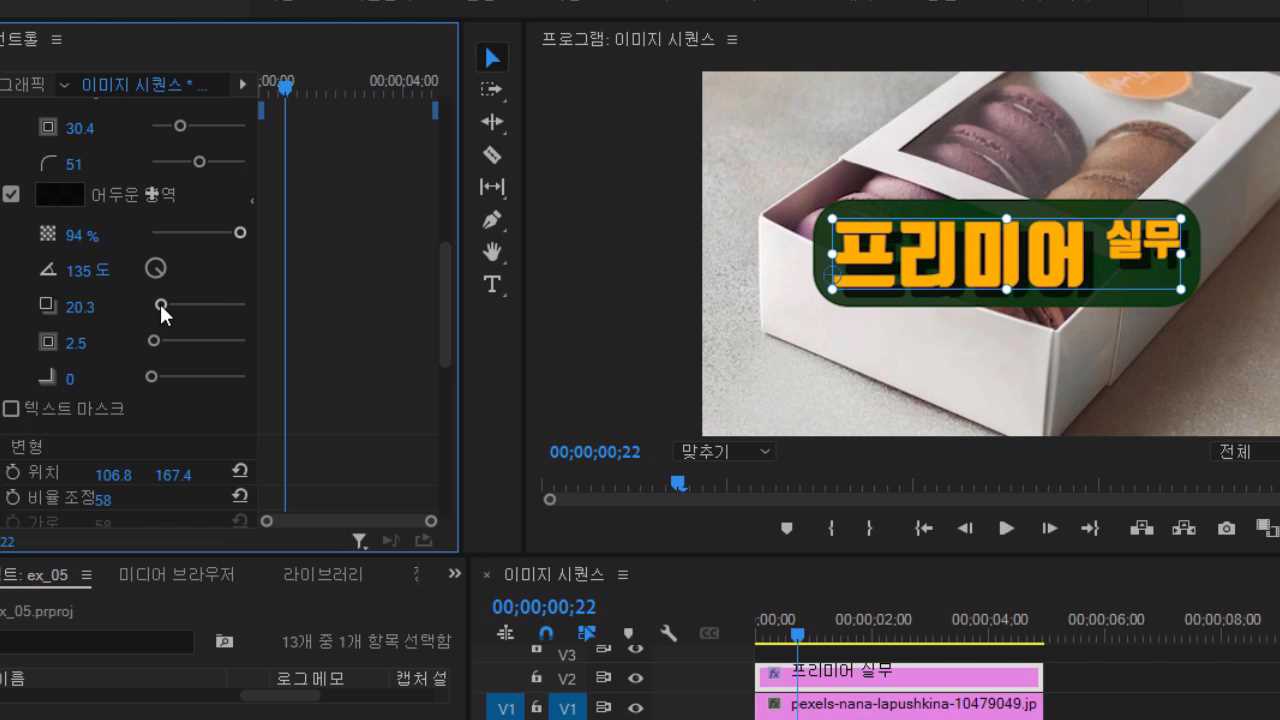Screen dimensions: 1280x720
Task: Select the Track Select Forward tool
Action: [x=491, y=89]
